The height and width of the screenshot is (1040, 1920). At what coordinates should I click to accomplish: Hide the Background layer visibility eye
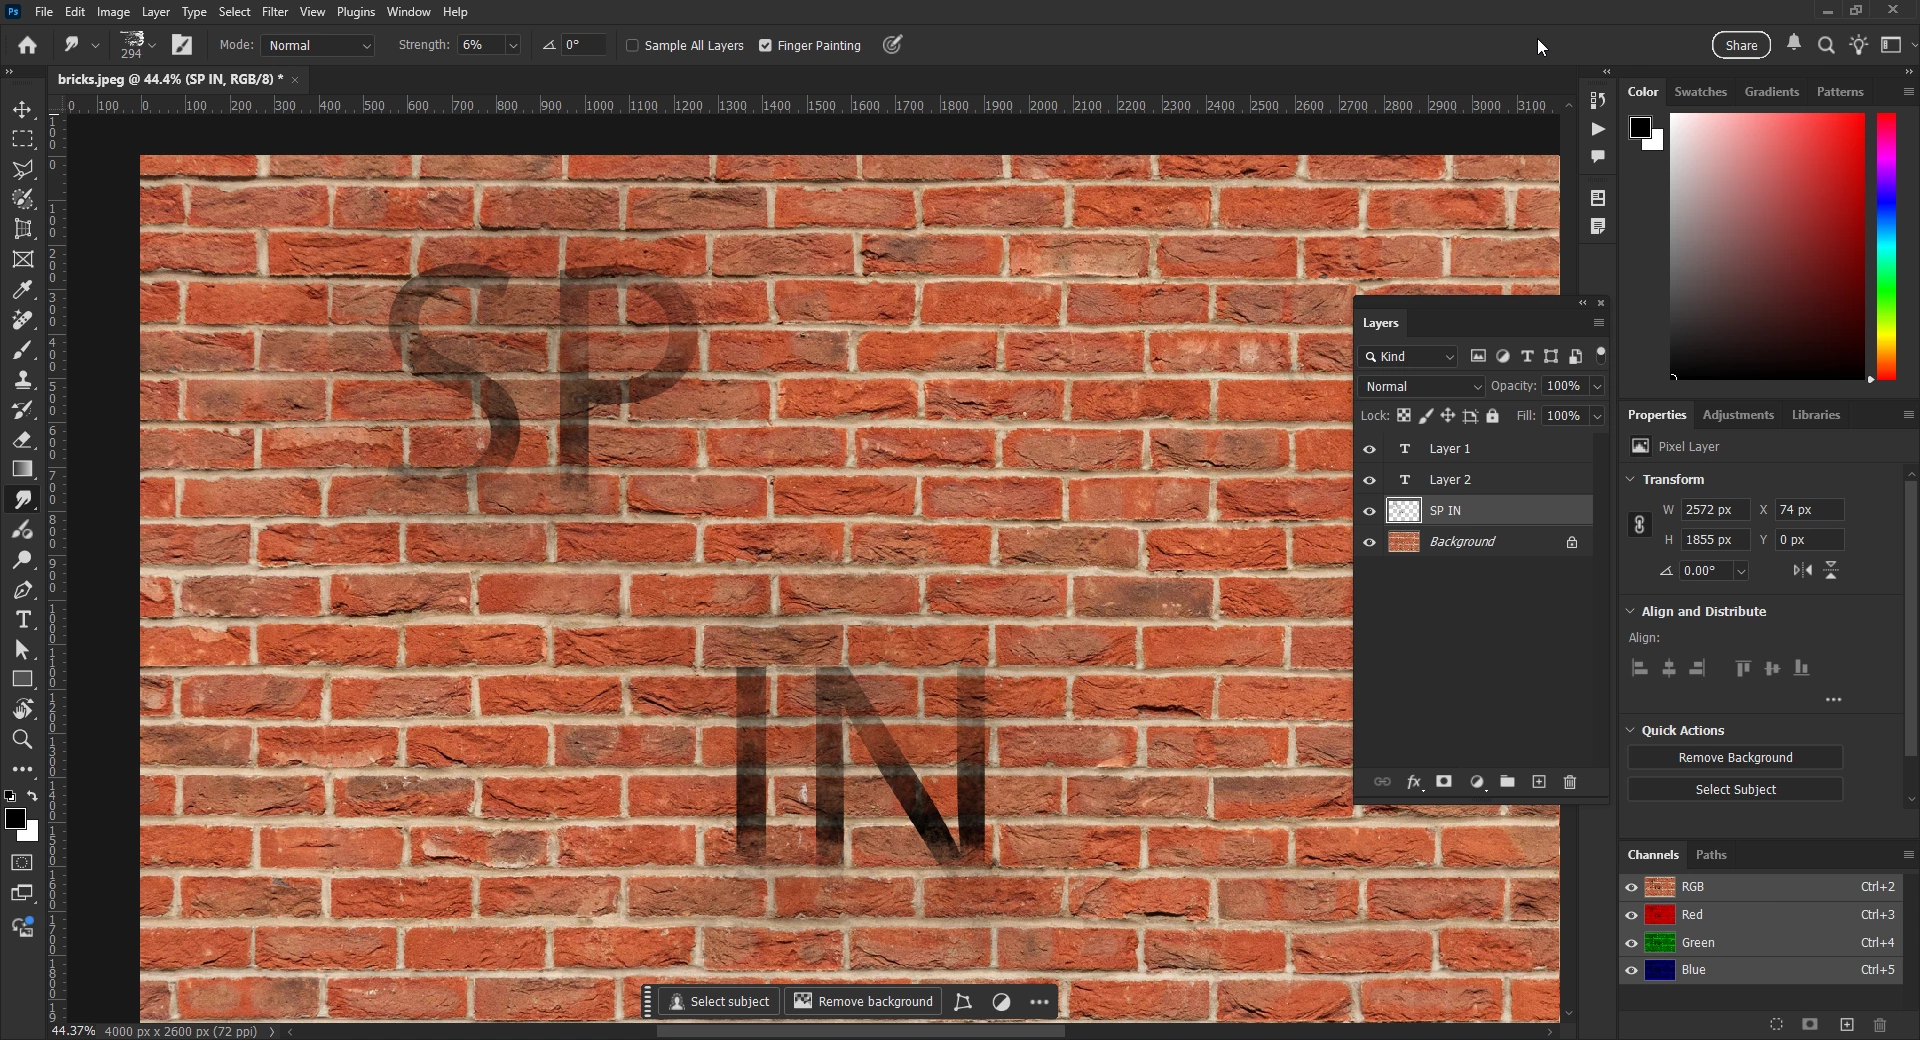click(1370, 542)
